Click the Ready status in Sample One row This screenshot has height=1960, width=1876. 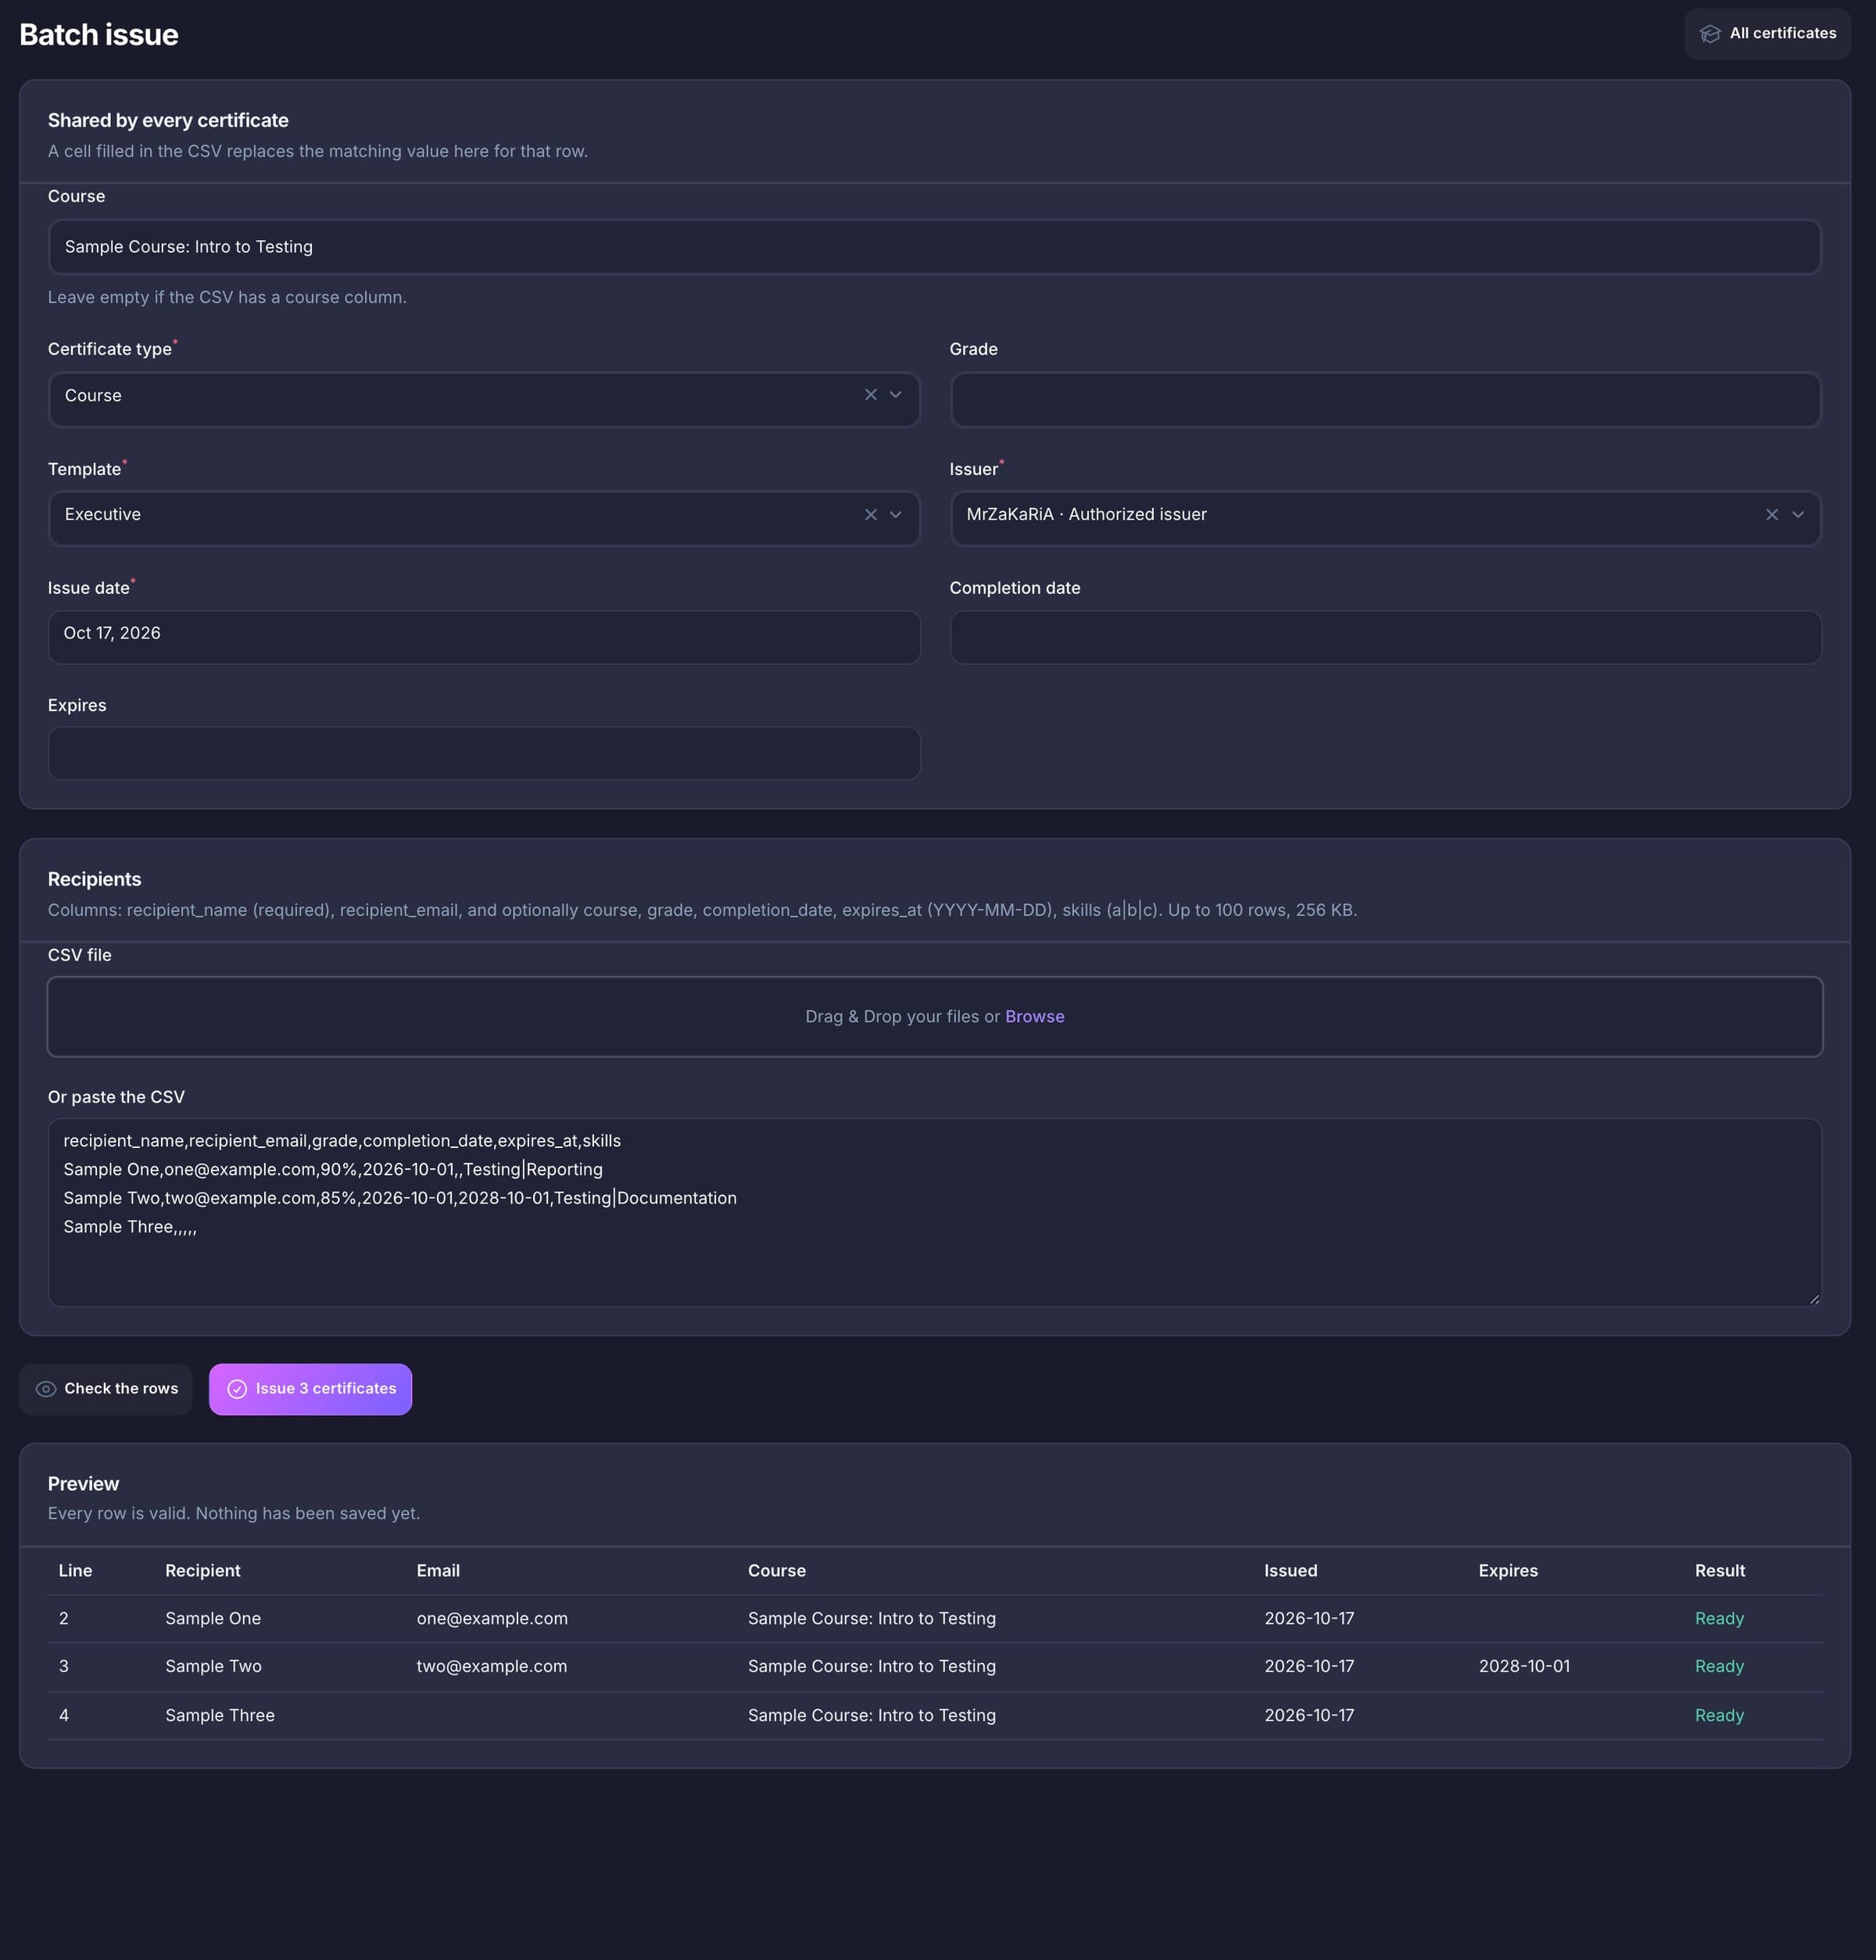point(1719,1618)
